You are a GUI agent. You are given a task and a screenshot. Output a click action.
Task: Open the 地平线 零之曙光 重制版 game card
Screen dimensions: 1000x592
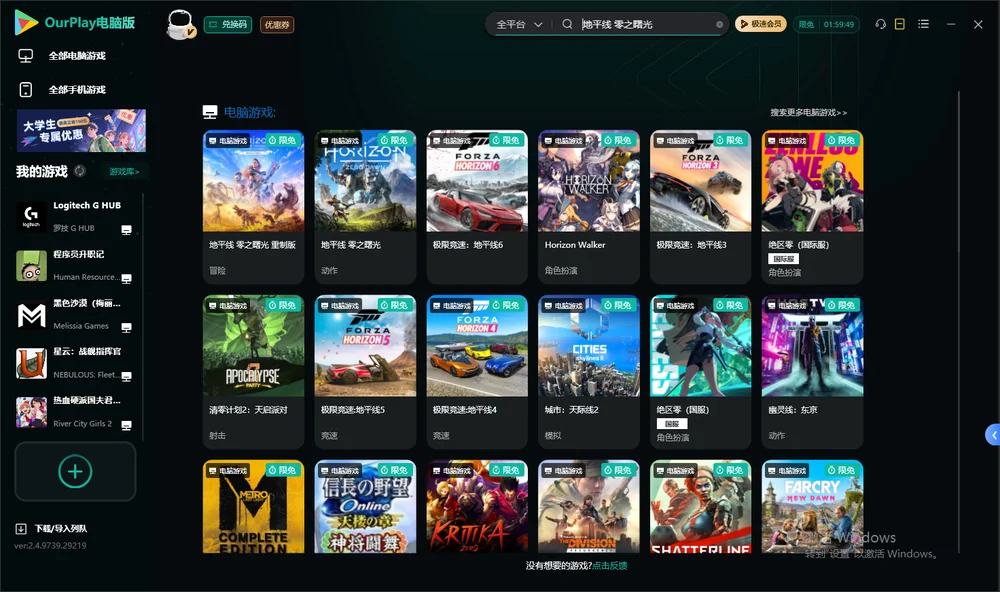[253, 207]
